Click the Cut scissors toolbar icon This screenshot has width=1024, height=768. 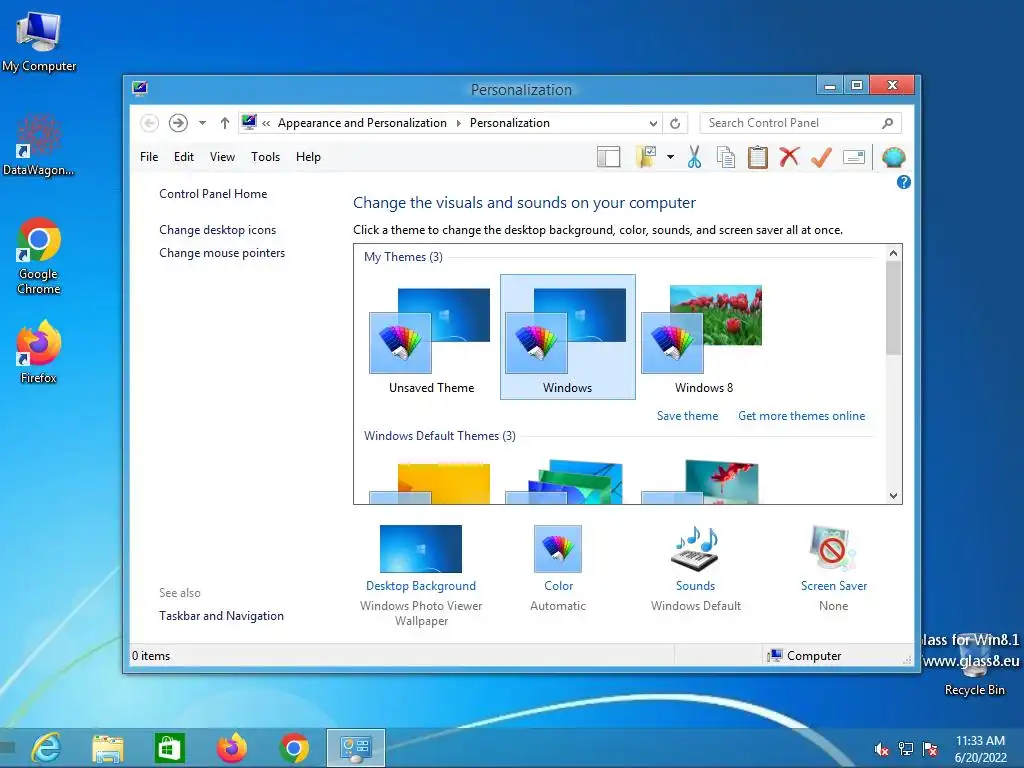point(694,157)
